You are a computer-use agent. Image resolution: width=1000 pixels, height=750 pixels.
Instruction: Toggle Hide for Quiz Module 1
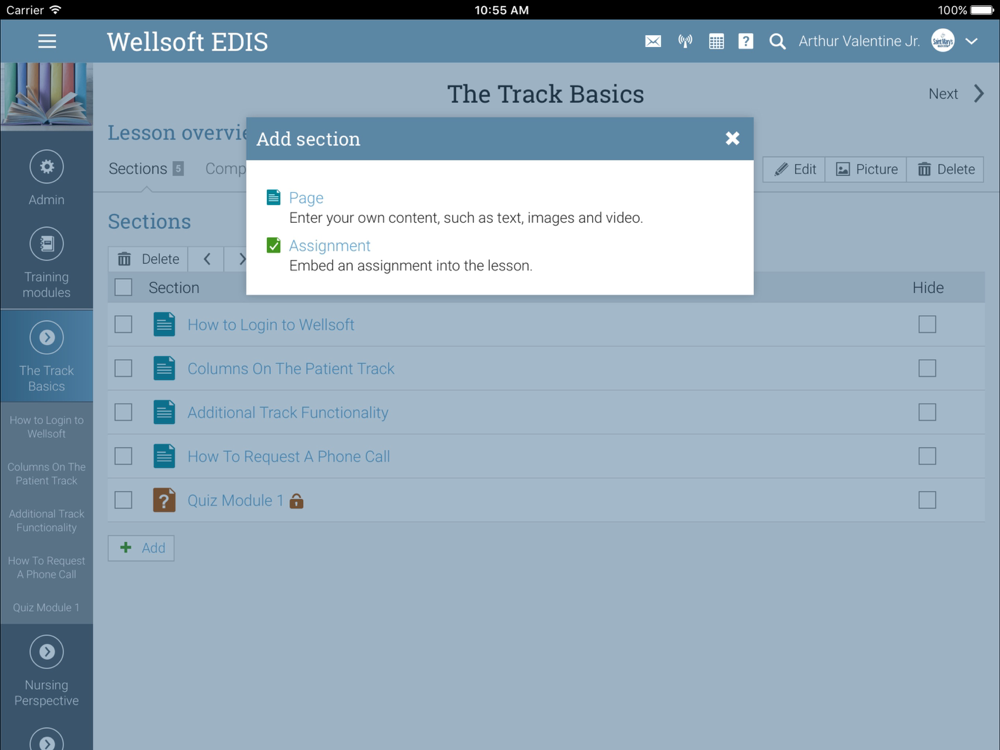tap(927, 501)
